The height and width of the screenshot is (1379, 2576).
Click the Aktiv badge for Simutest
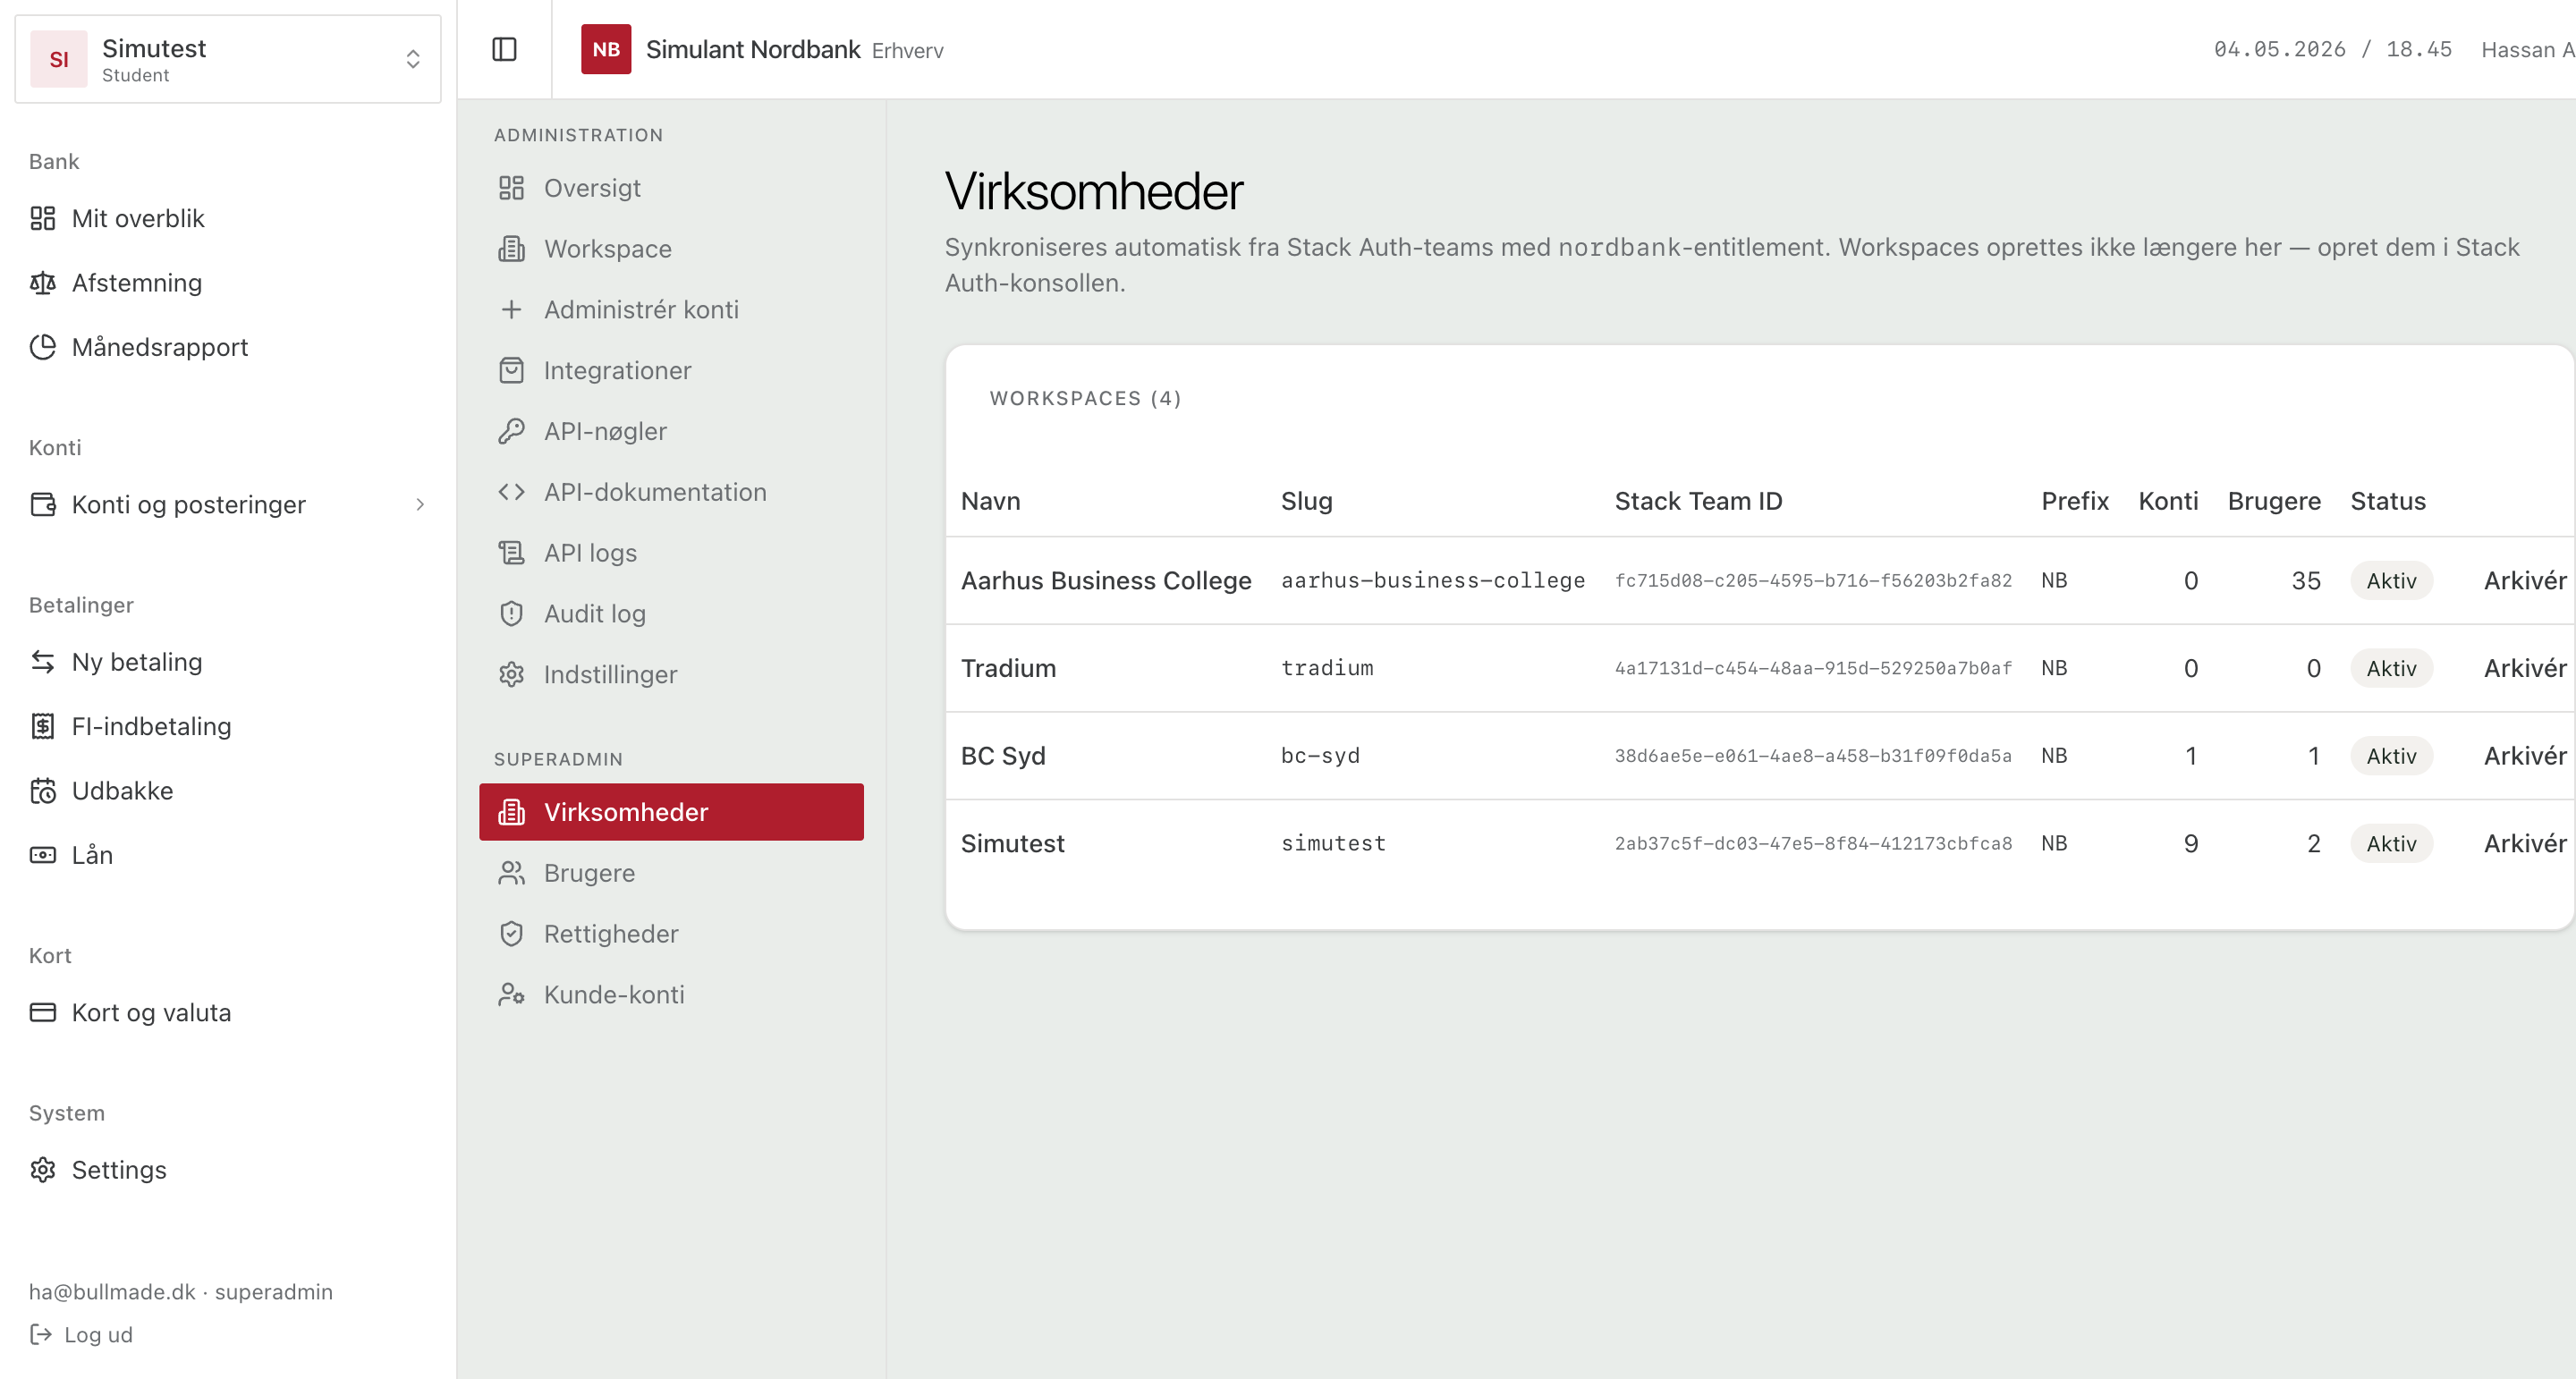[x=2391, y=844]
